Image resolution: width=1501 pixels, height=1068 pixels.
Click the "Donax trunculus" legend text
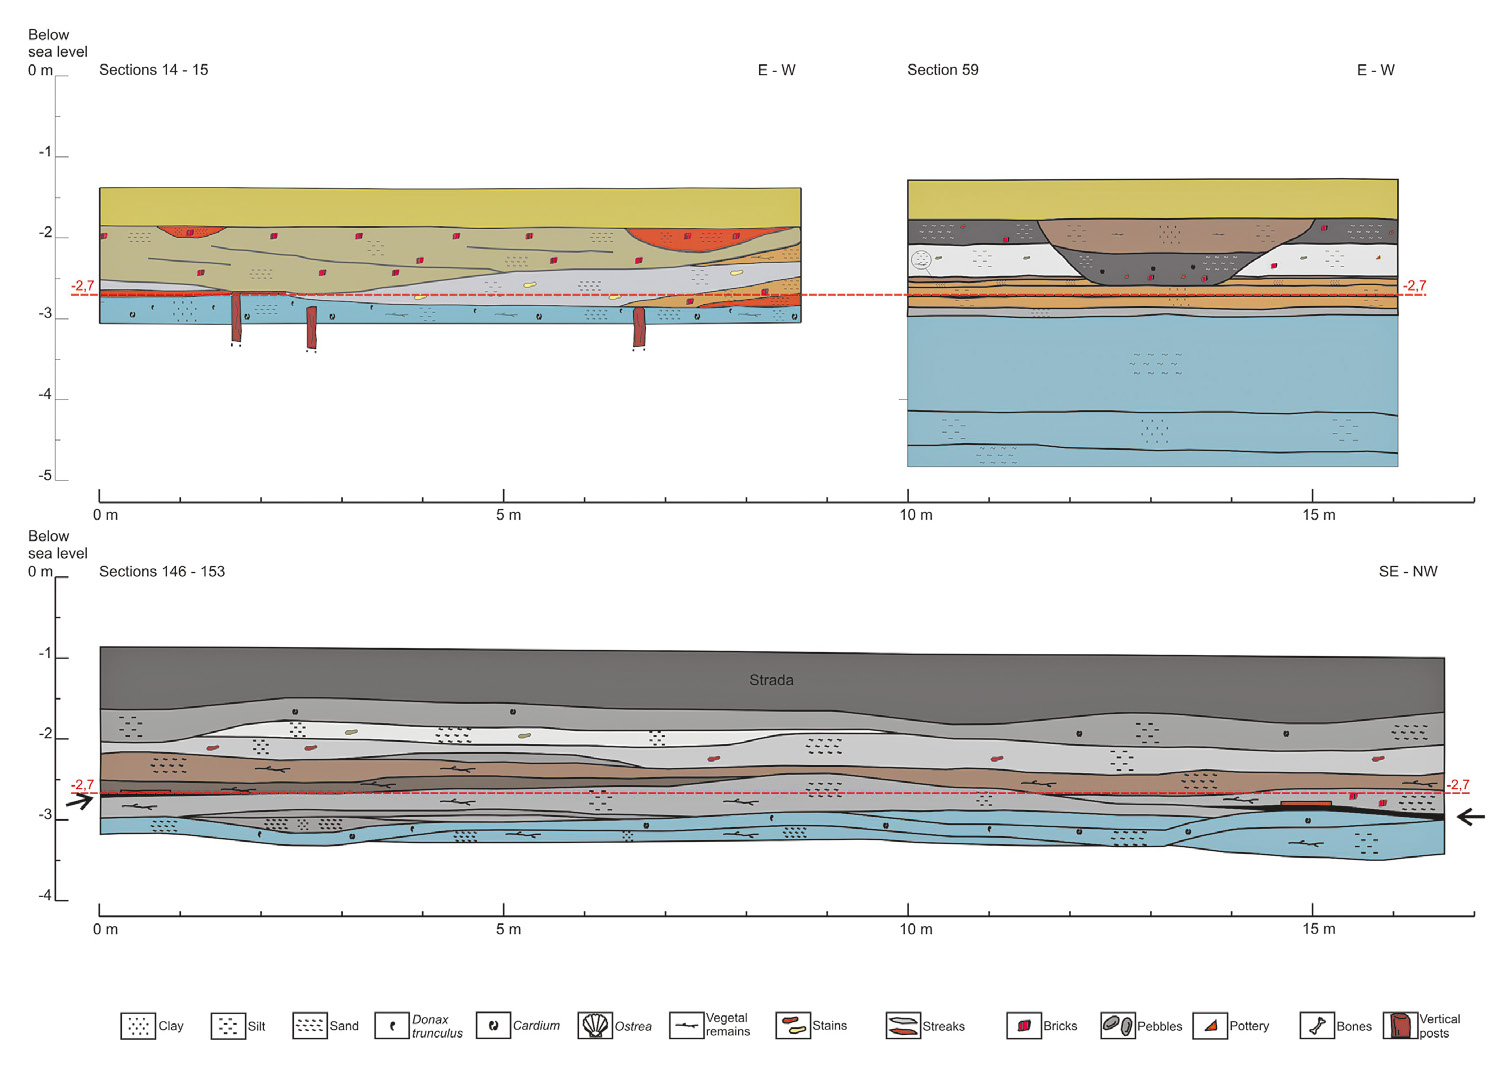click(x=437, y=1026)
